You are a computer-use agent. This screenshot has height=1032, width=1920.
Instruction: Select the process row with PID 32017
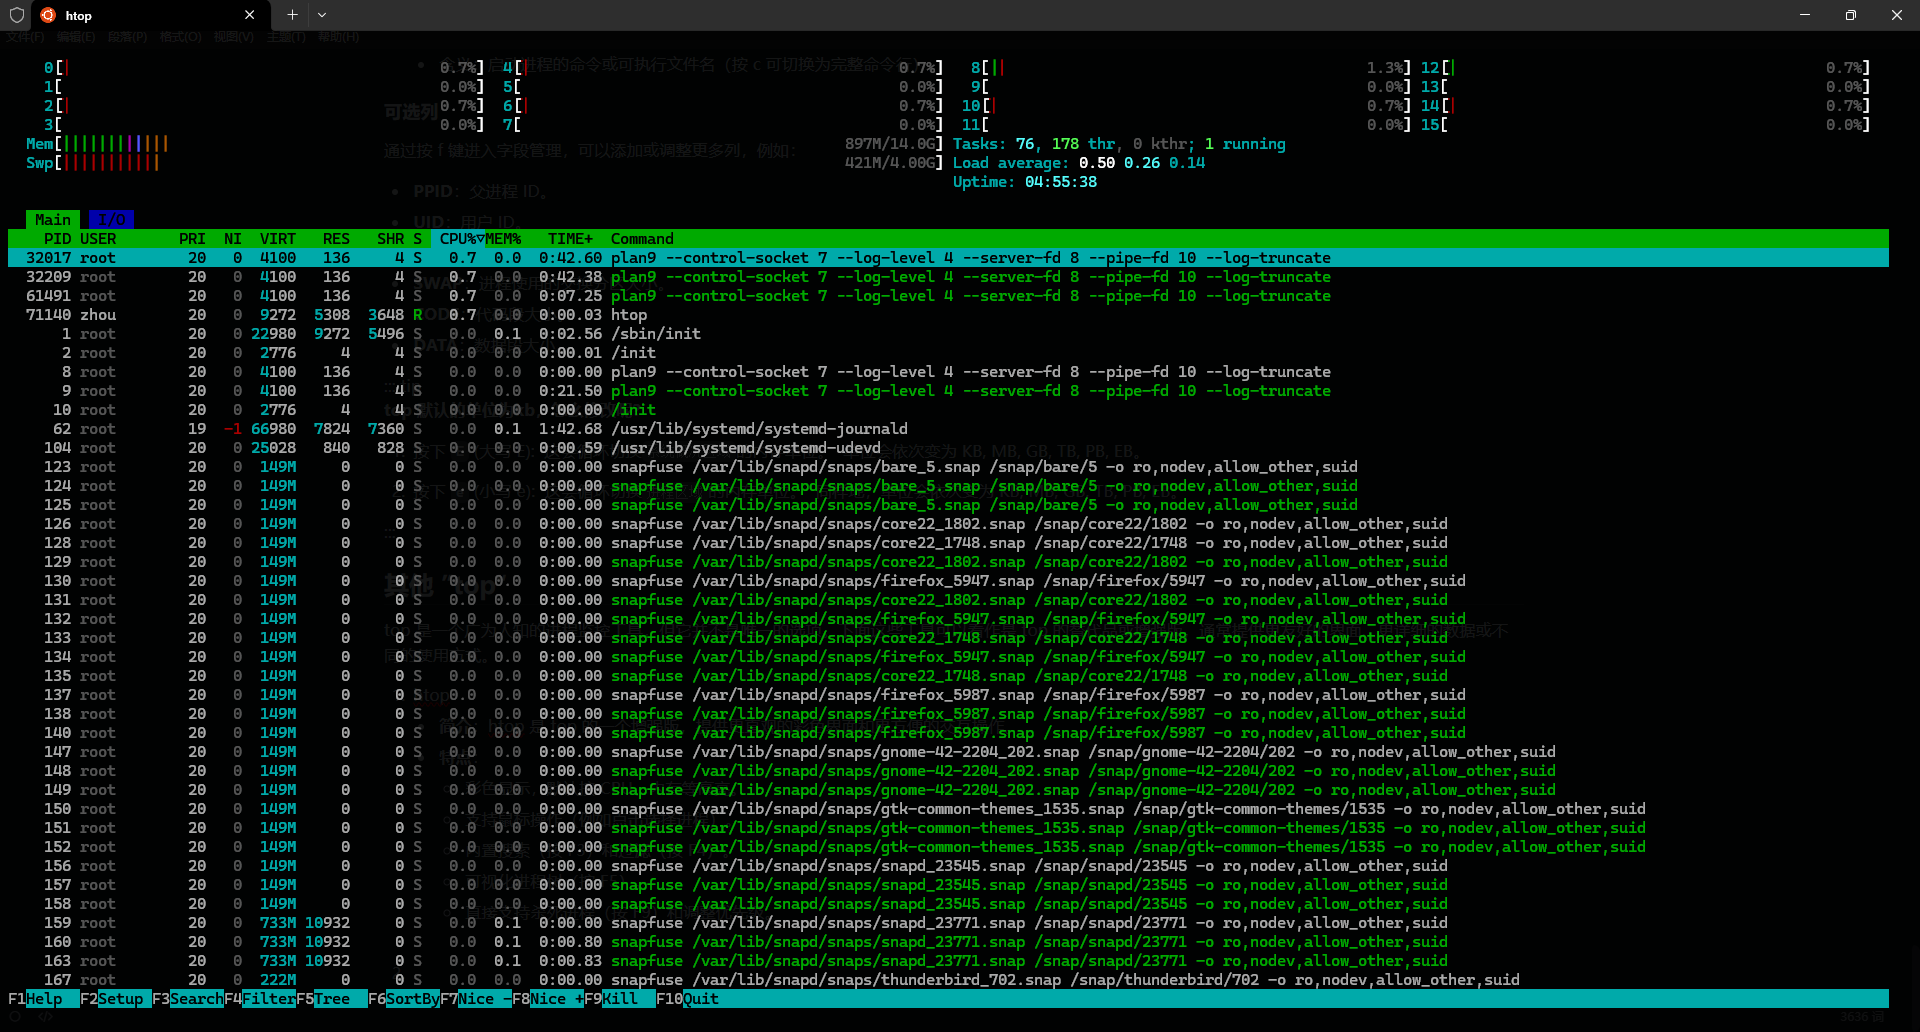click(x=948, y=258)
